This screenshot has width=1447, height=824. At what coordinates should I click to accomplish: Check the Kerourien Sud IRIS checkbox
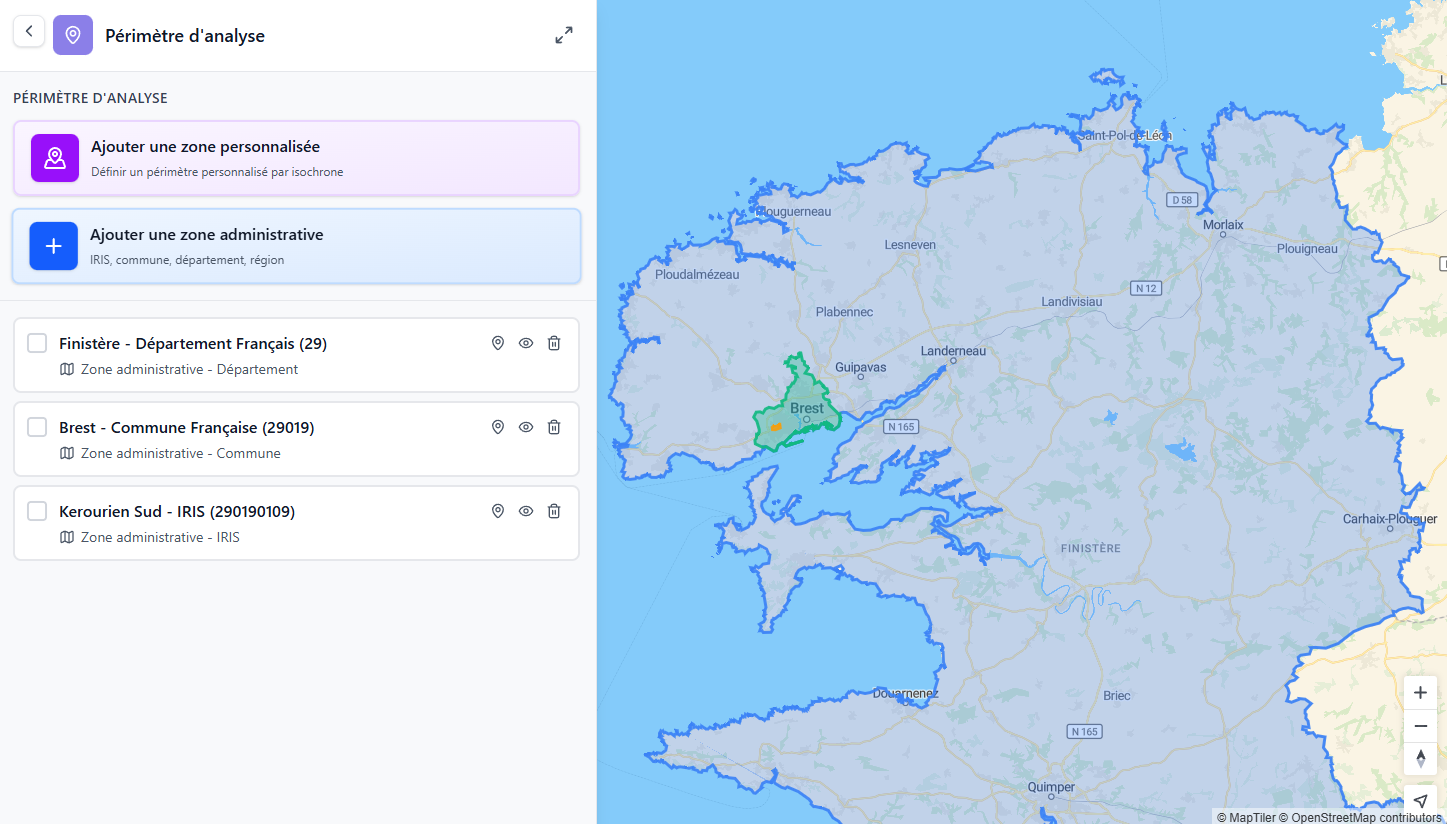tap(37, 510)
